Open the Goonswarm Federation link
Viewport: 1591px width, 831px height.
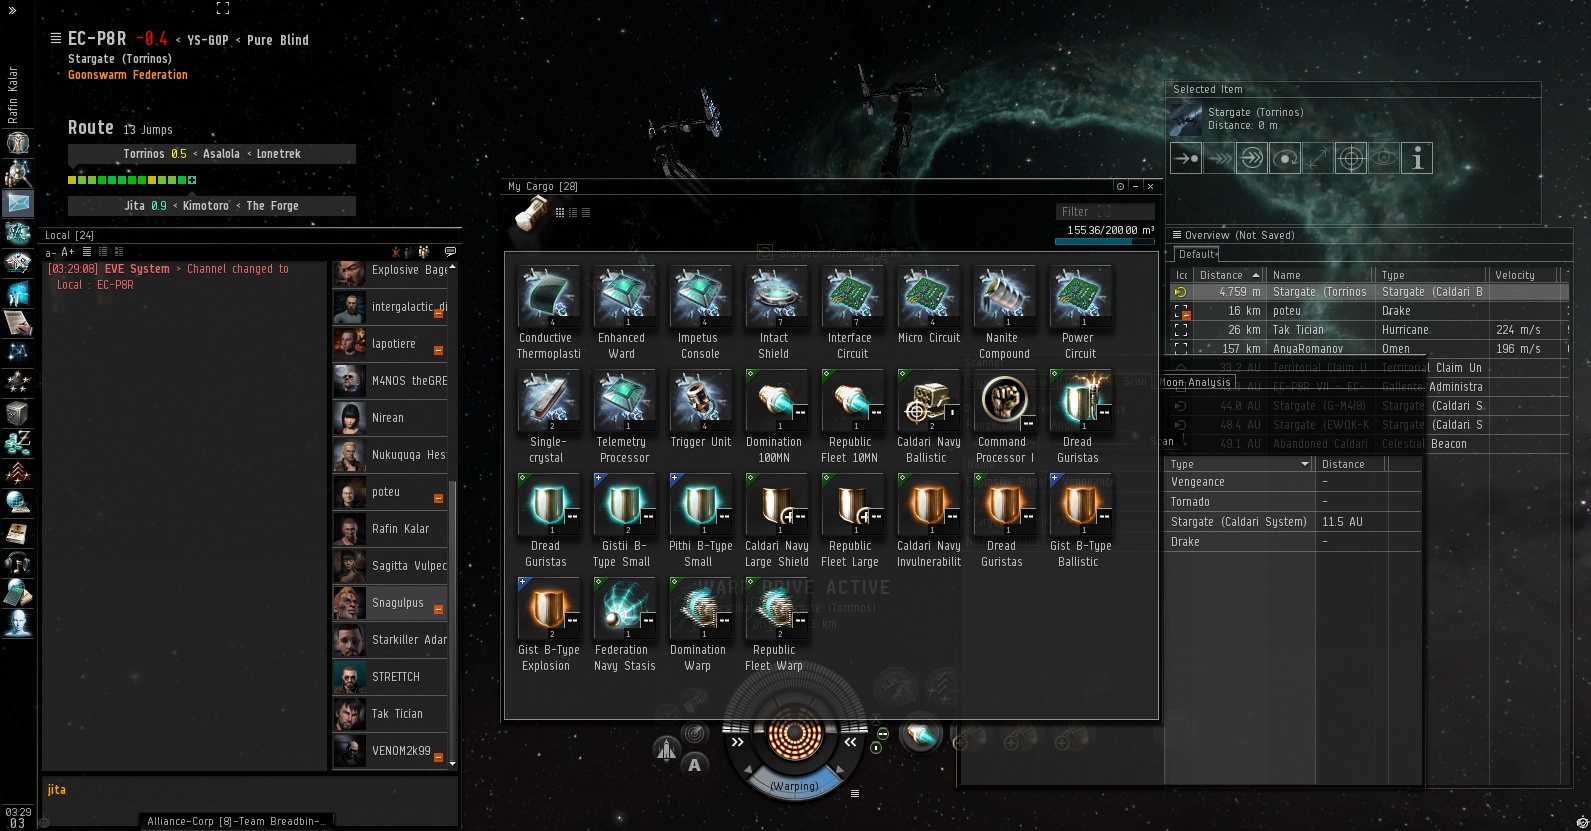[x=128, y=75]
